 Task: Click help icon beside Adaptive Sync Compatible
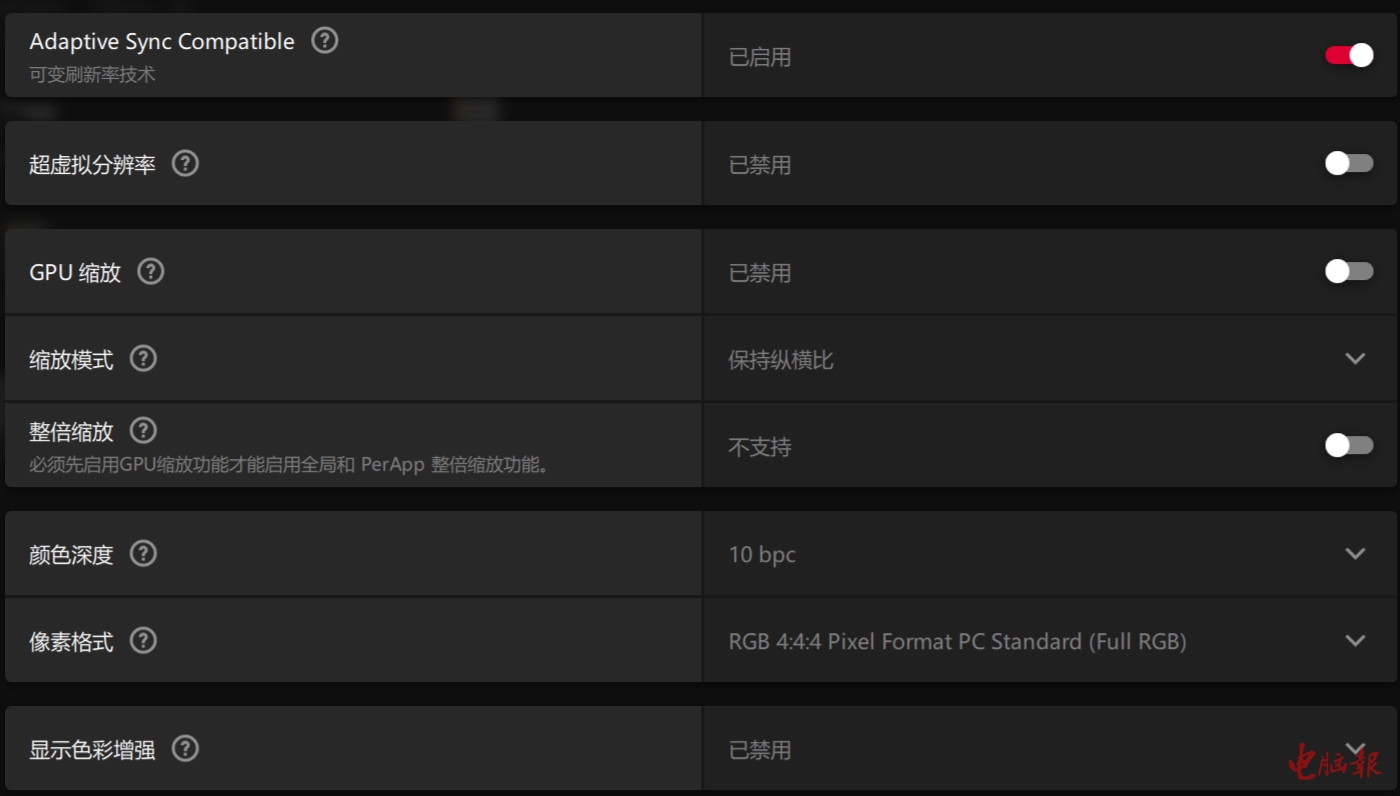tap(325, 41)
